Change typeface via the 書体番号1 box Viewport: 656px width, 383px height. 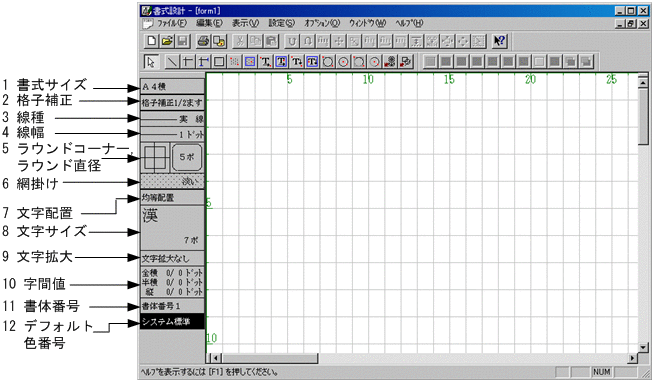pos(172,306)
